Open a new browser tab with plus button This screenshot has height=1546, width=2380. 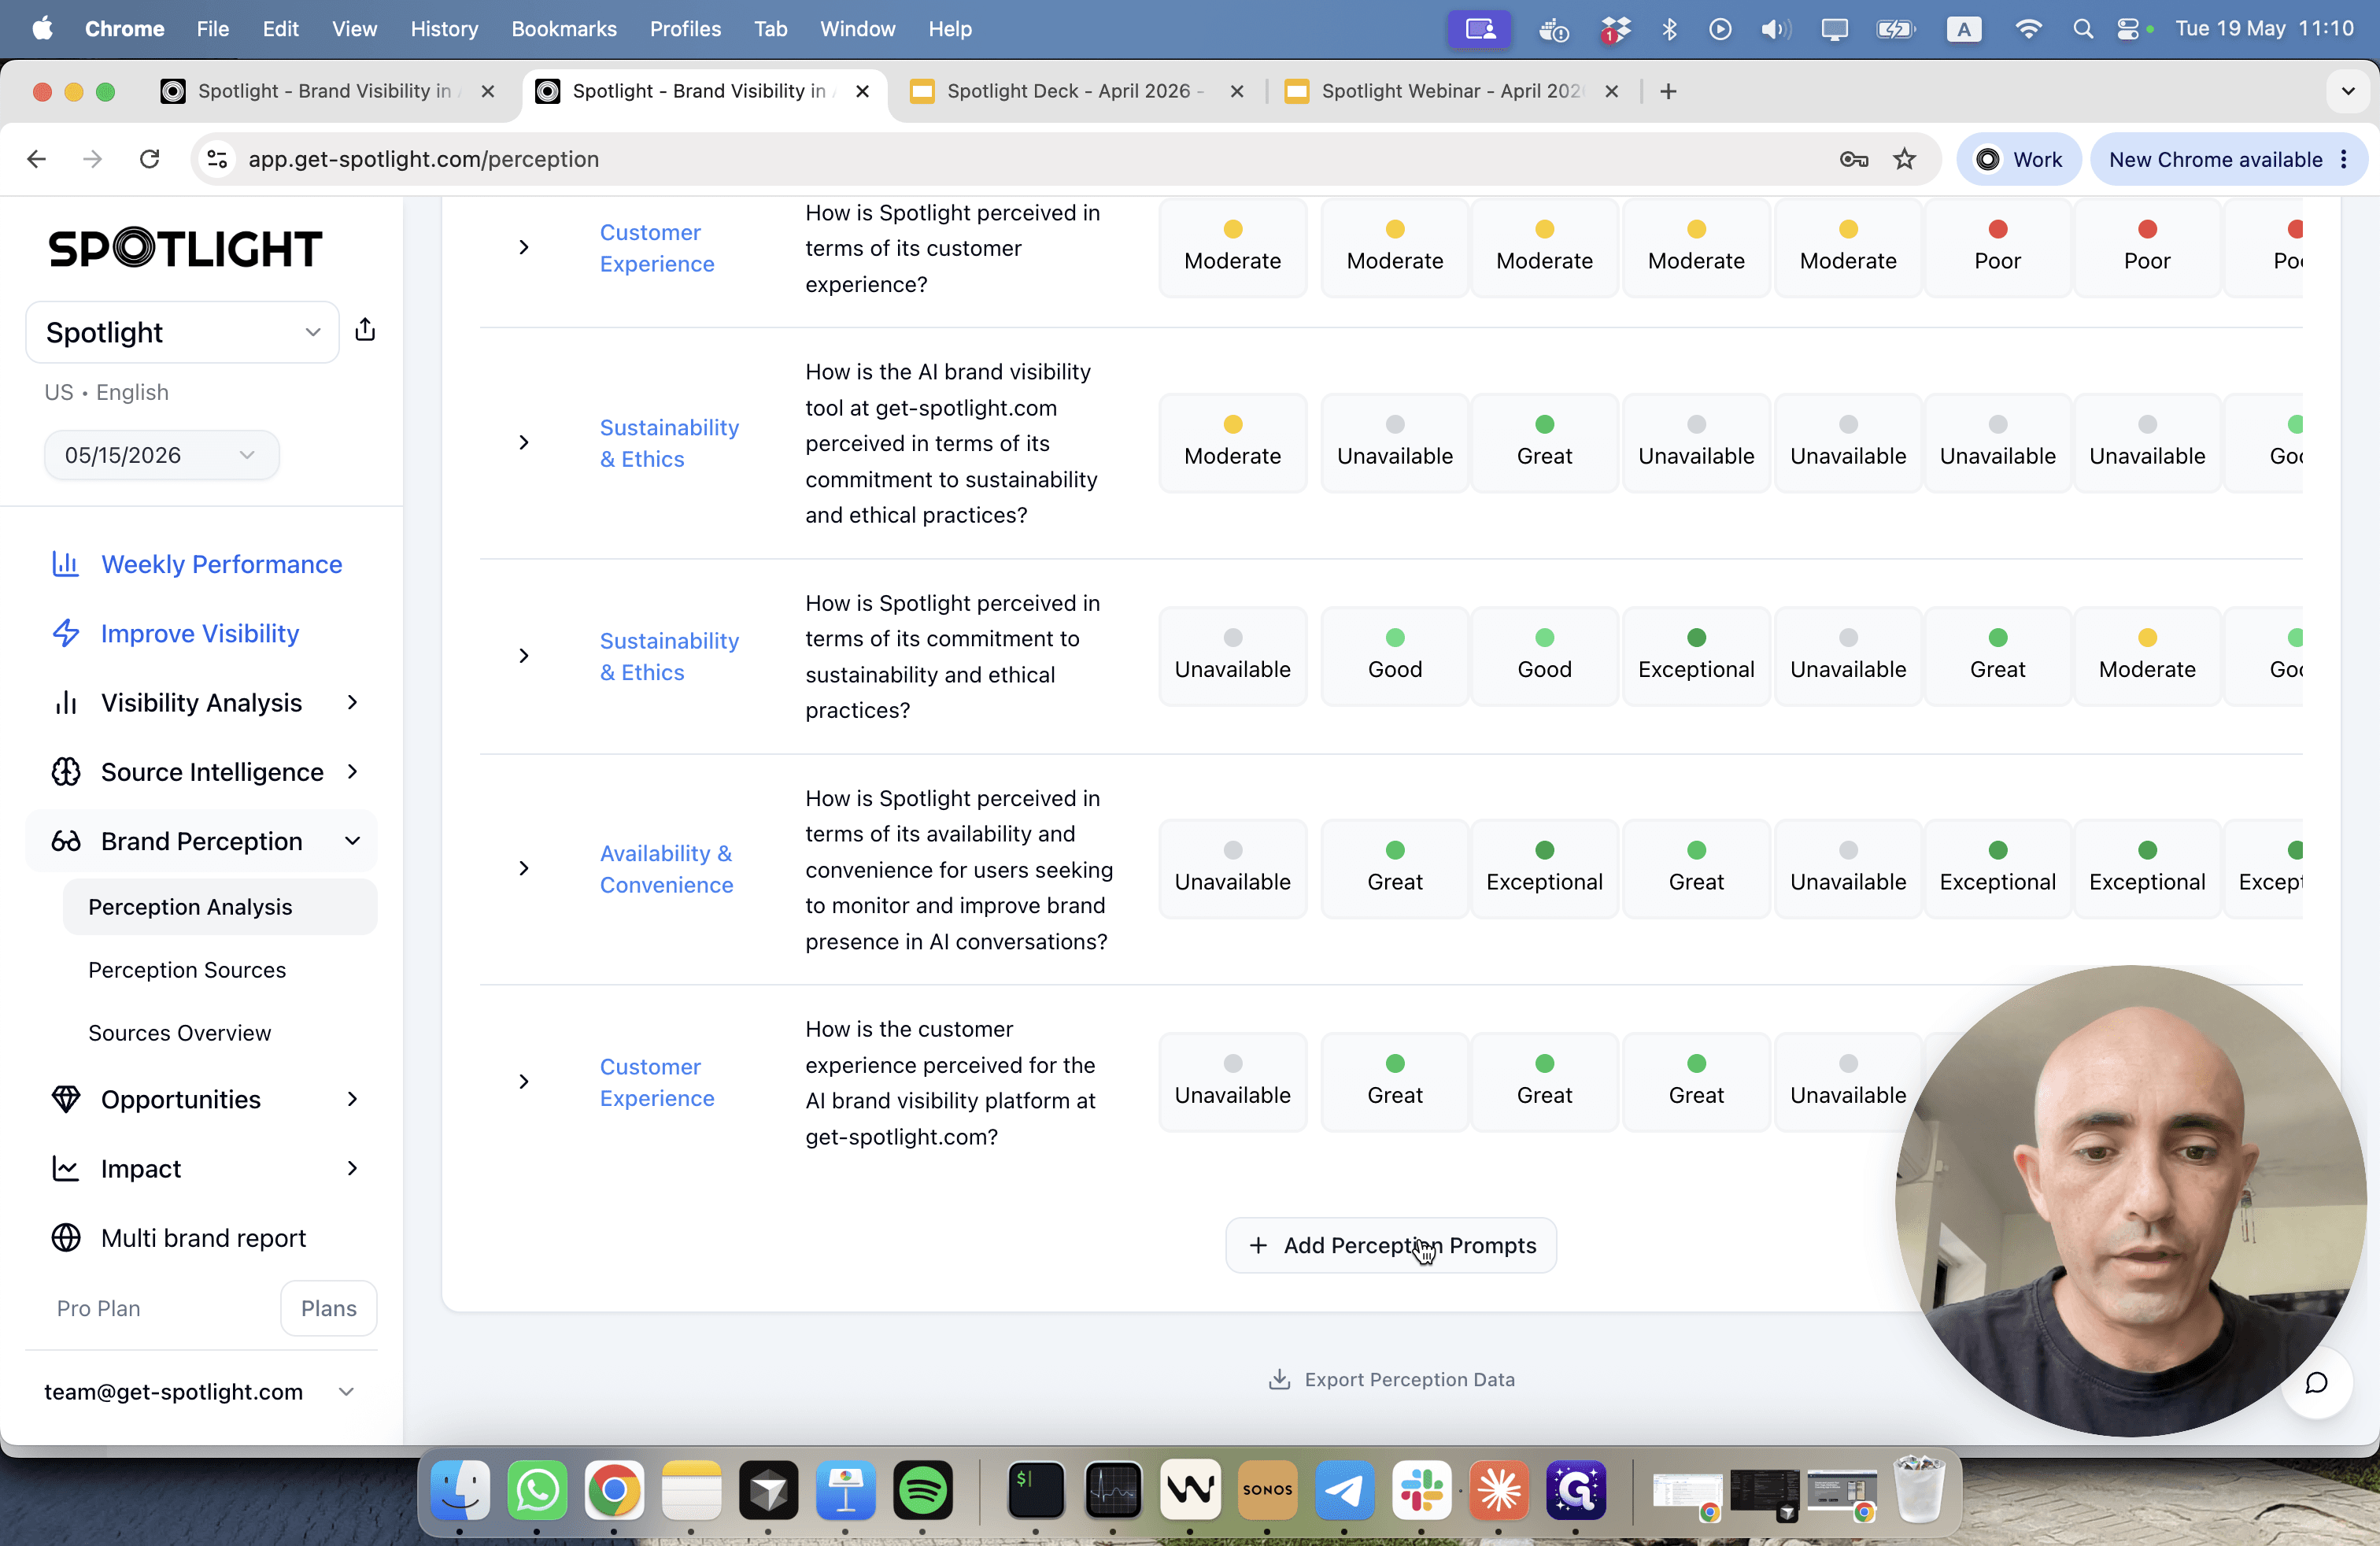1668,91
